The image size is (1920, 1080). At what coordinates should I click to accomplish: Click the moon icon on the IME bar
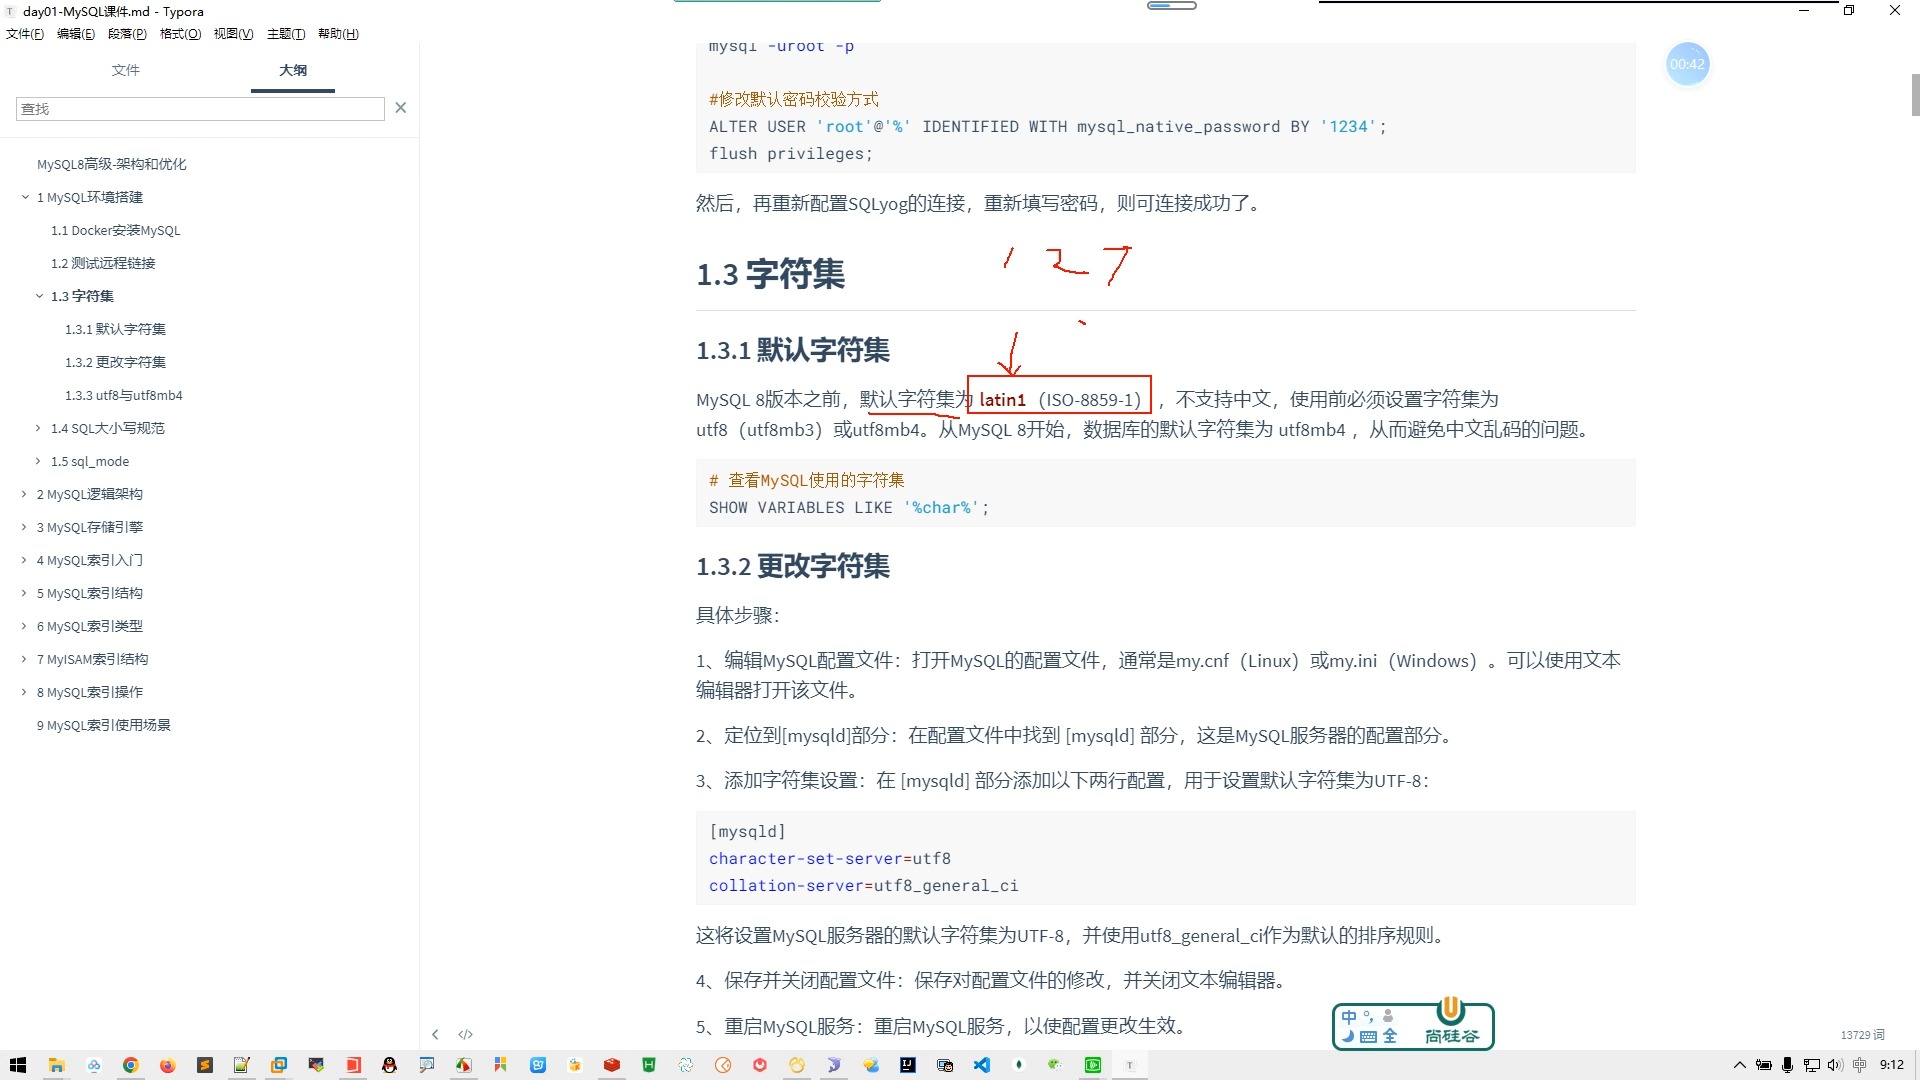(1348, 1037)
